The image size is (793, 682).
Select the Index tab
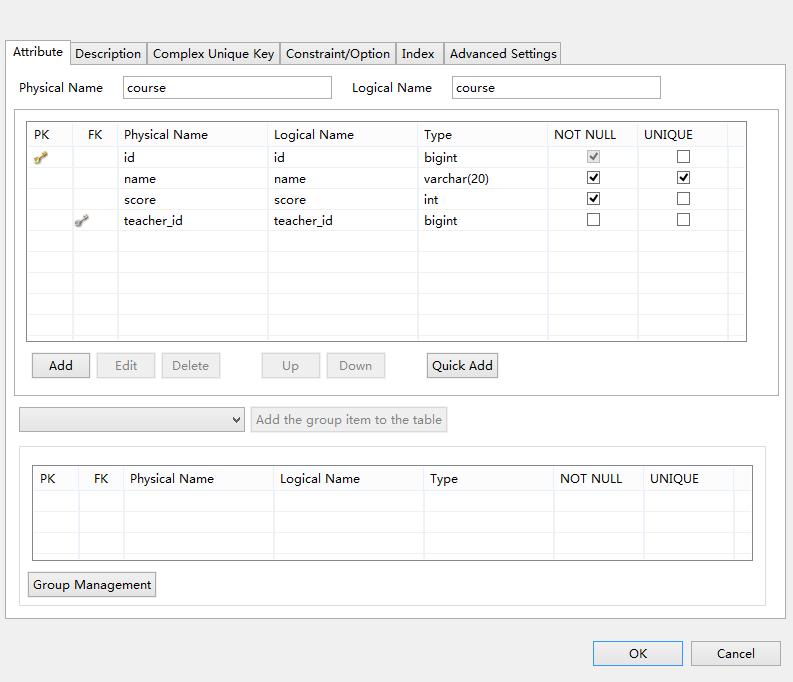click(x=418, y=54)
